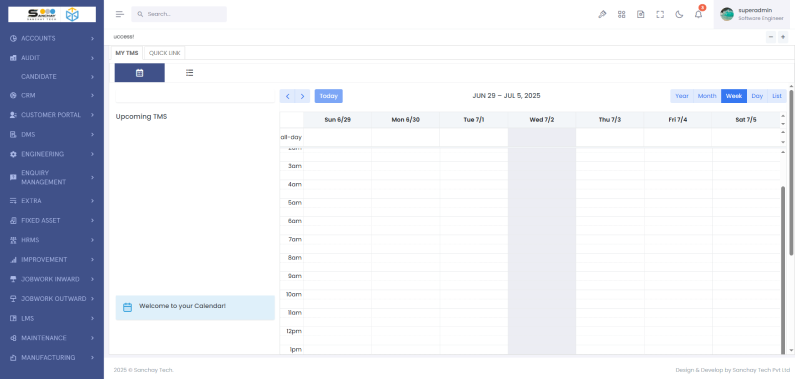
Task: Click the header Search field
Action: pos(179,14)
